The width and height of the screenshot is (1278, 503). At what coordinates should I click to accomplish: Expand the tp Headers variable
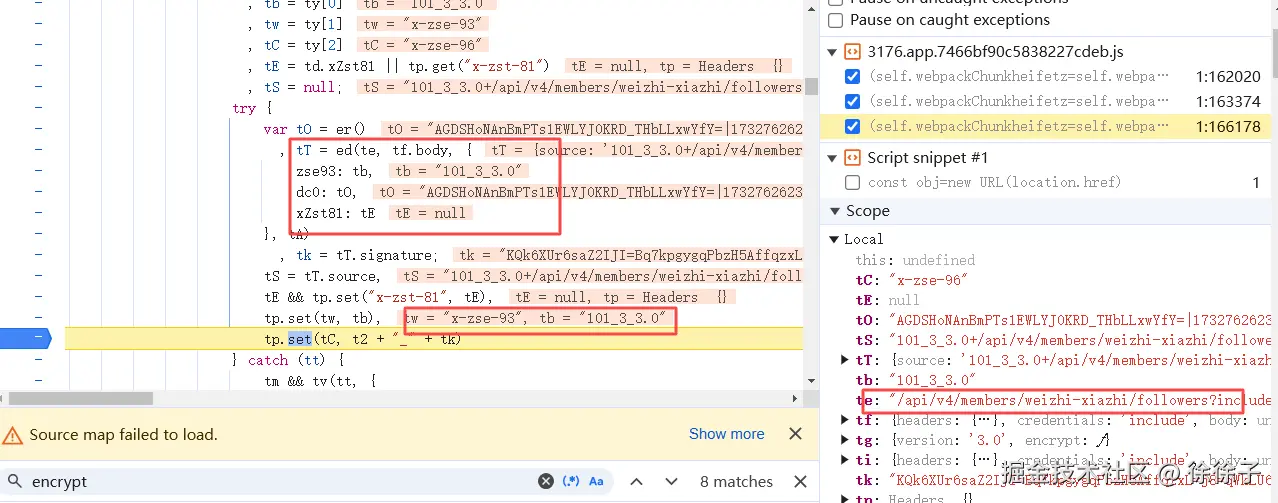coord(847,499)
